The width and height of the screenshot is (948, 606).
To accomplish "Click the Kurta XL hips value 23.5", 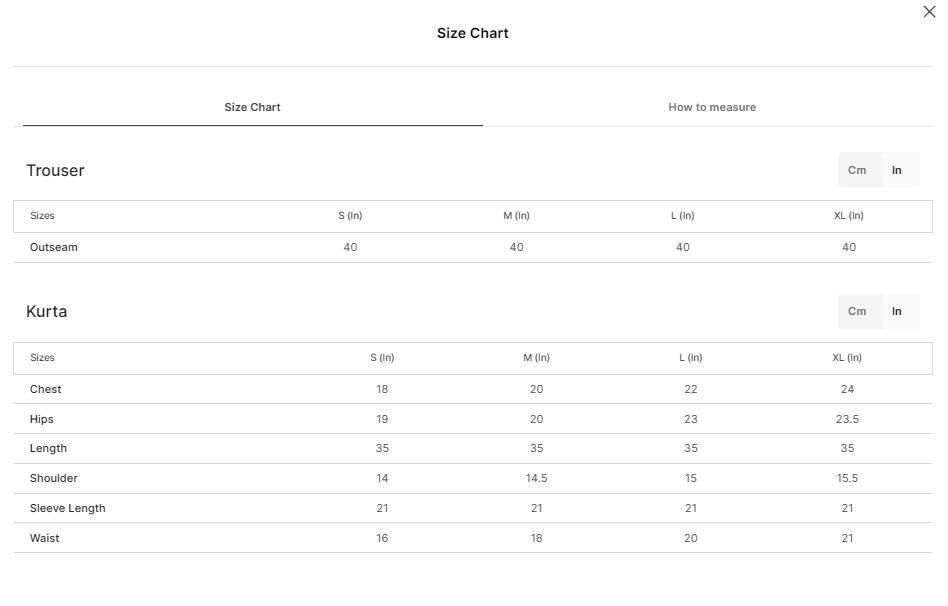I will [847, 419].
